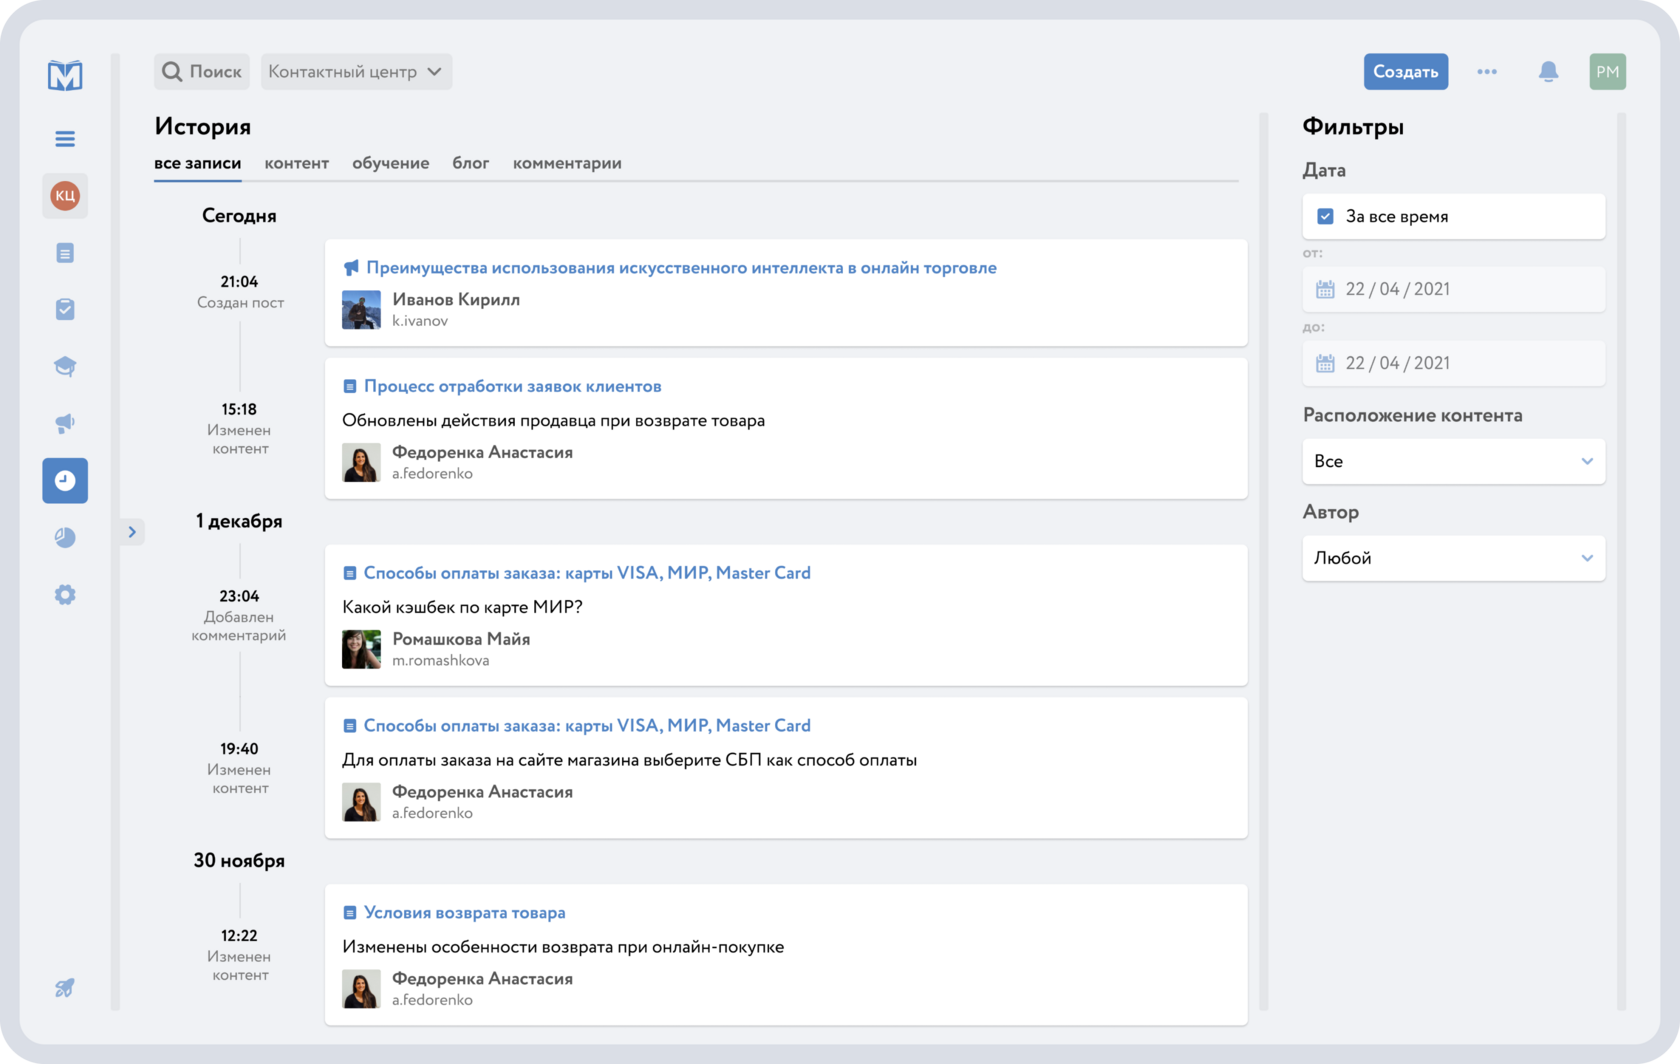The width and height of the screenshot is (1680, 1064).
Task: Click the notification bell icon
Action: click(1548, 72)
